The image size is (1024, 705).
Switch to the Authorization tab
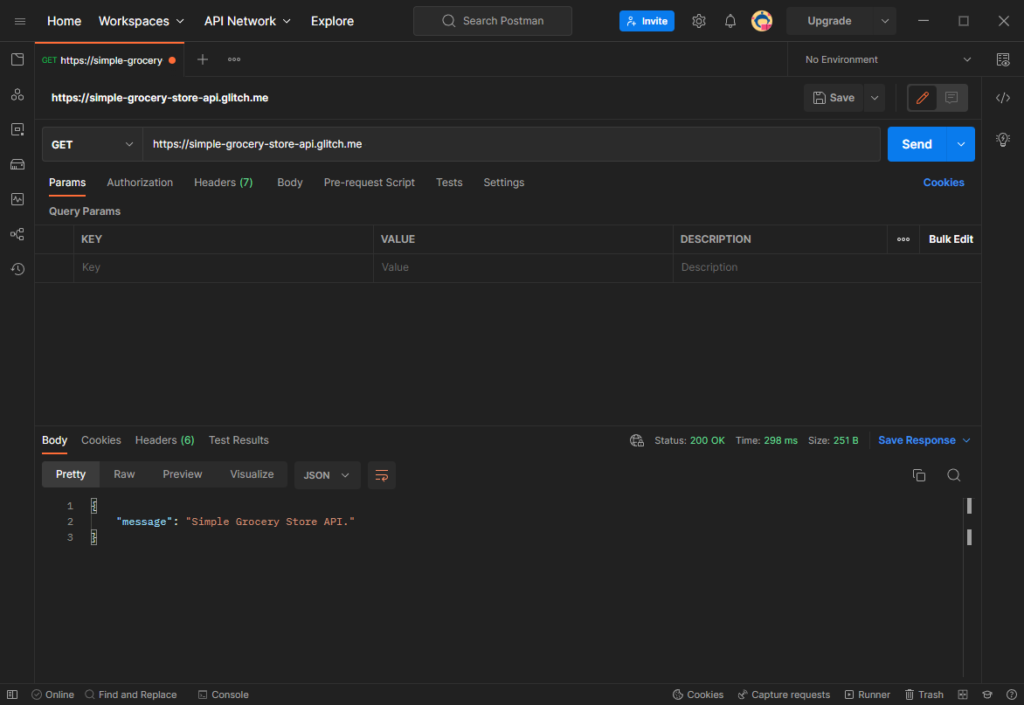[x=140, y=182]
